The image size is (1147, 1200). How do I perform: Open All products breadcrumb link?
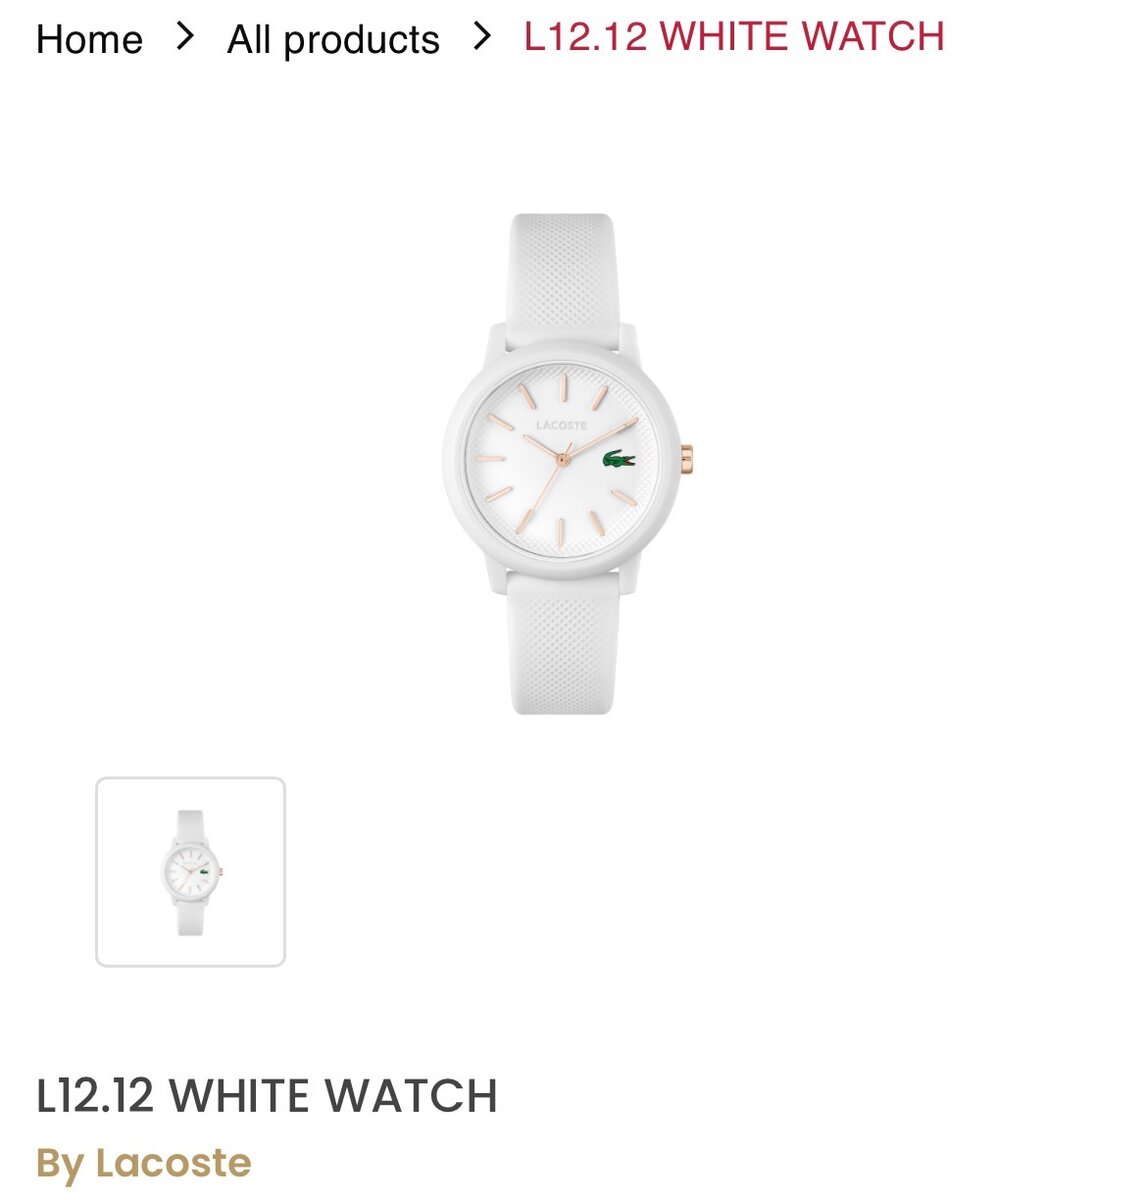pyautogui.click(x=333, y=40)
